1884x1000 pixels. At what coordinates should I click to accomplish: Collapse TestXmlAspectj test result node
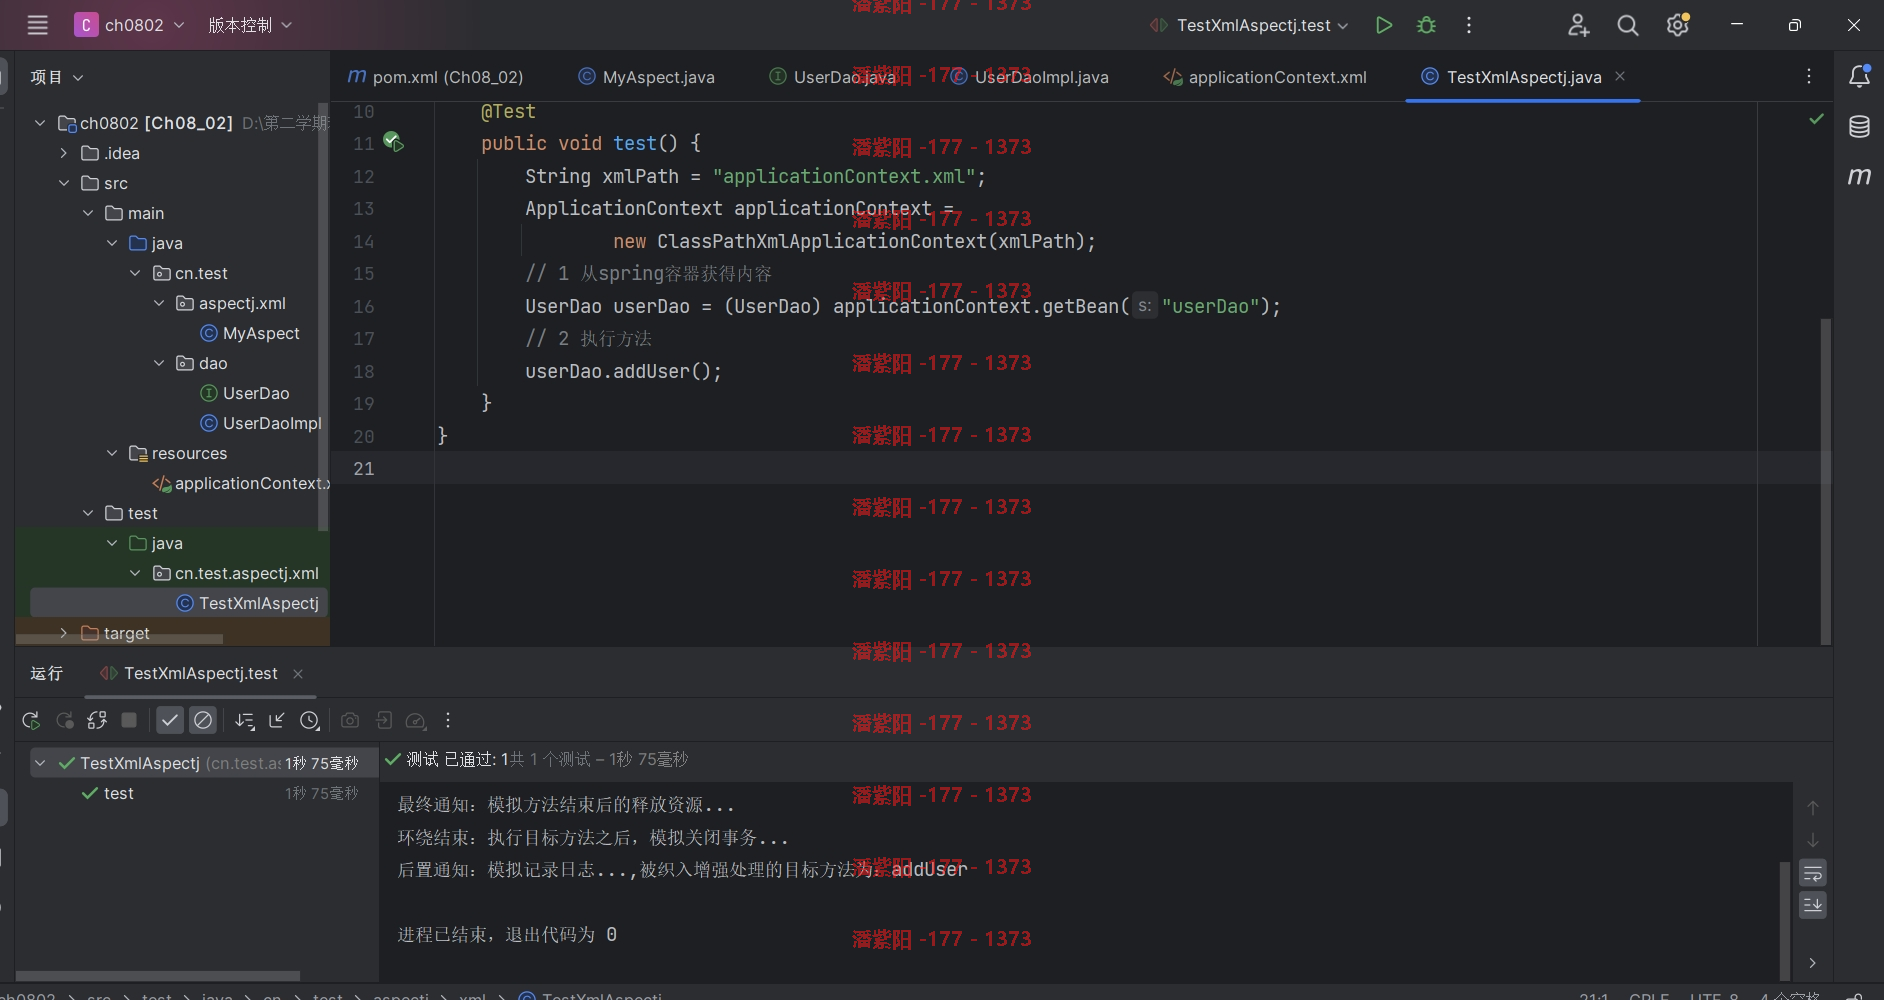coord(40,763)
